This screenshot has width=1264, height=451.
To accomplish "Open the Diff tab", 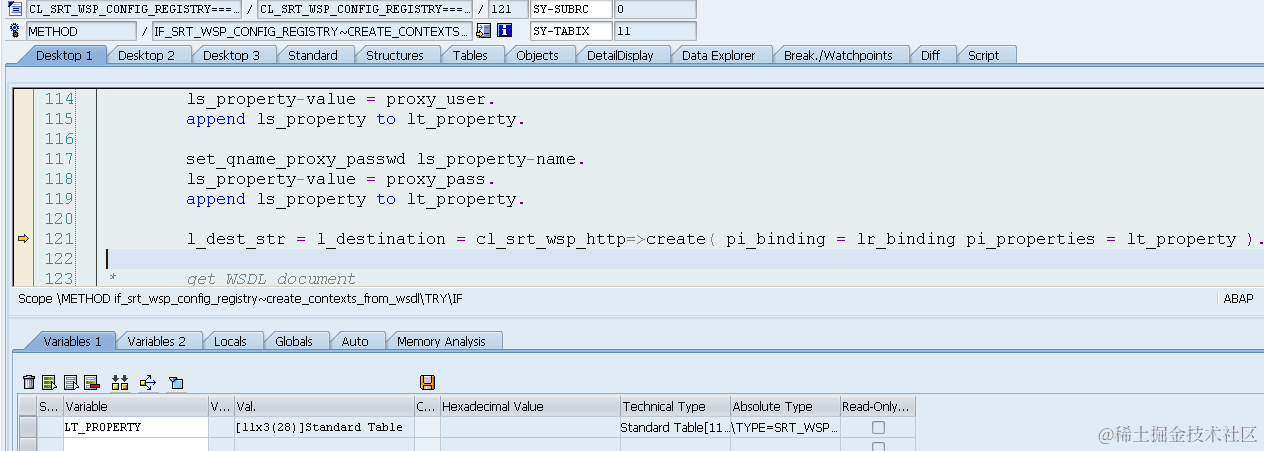I will 930,55.
